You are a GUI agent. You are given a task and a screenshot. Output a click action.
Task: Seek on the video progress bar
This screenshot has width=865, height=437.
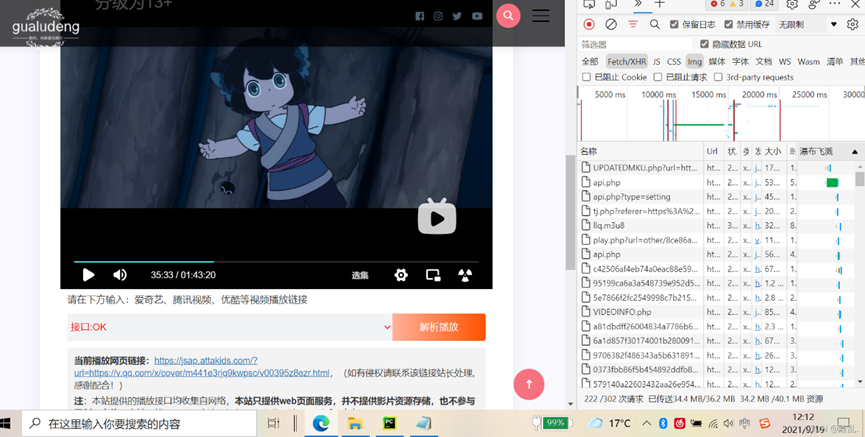point(276,262)
